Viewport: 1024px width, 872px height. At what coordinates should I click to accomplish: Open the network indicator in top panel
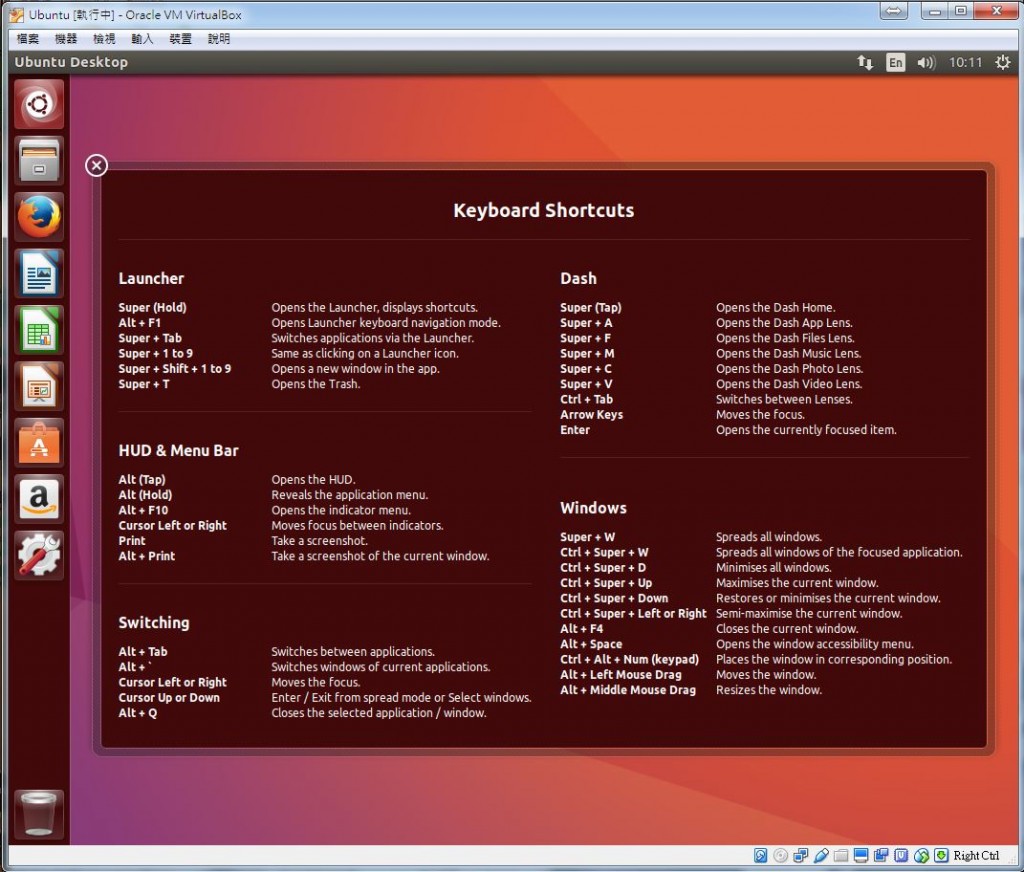tap(865, 63)
